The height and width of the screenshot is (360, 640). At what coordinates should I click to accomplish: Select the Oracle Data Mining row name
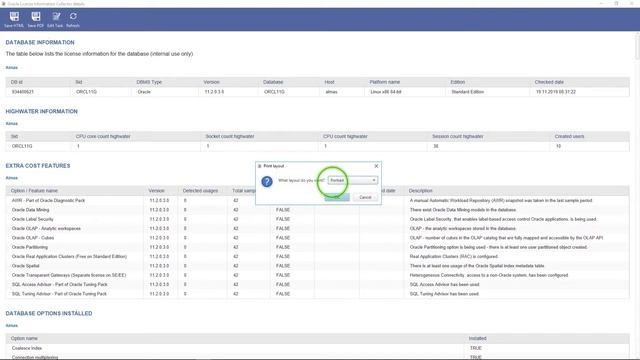[x=31, y=210]
